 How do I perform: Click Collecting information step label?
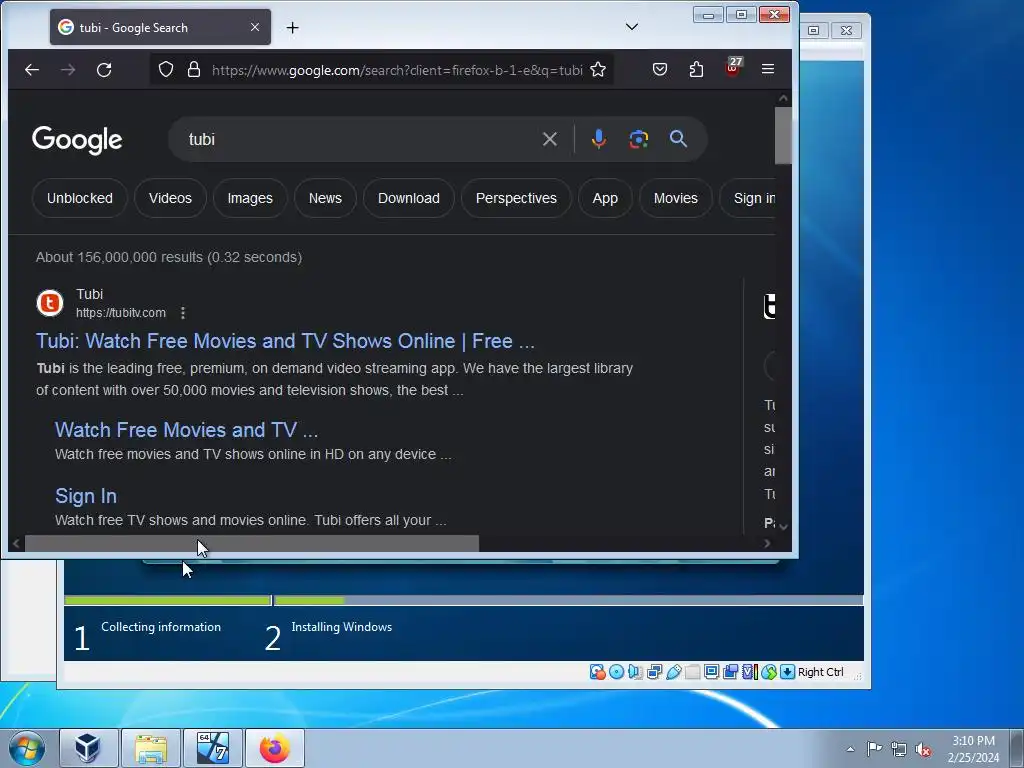click(161, 627)
